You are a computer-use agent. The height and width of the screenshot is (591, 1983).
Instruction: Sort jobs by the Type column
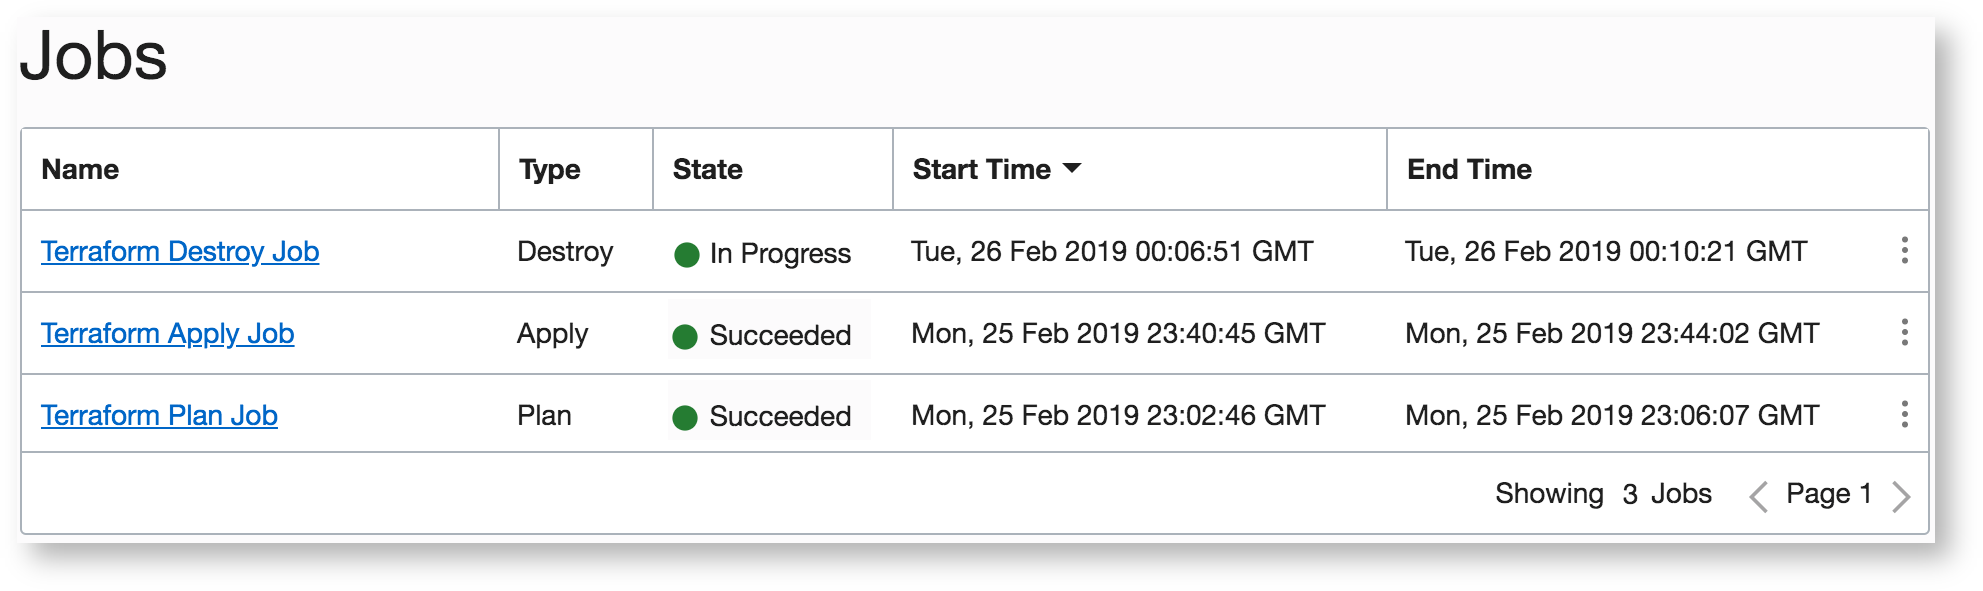pyautogui.click(x=549, y=170)
